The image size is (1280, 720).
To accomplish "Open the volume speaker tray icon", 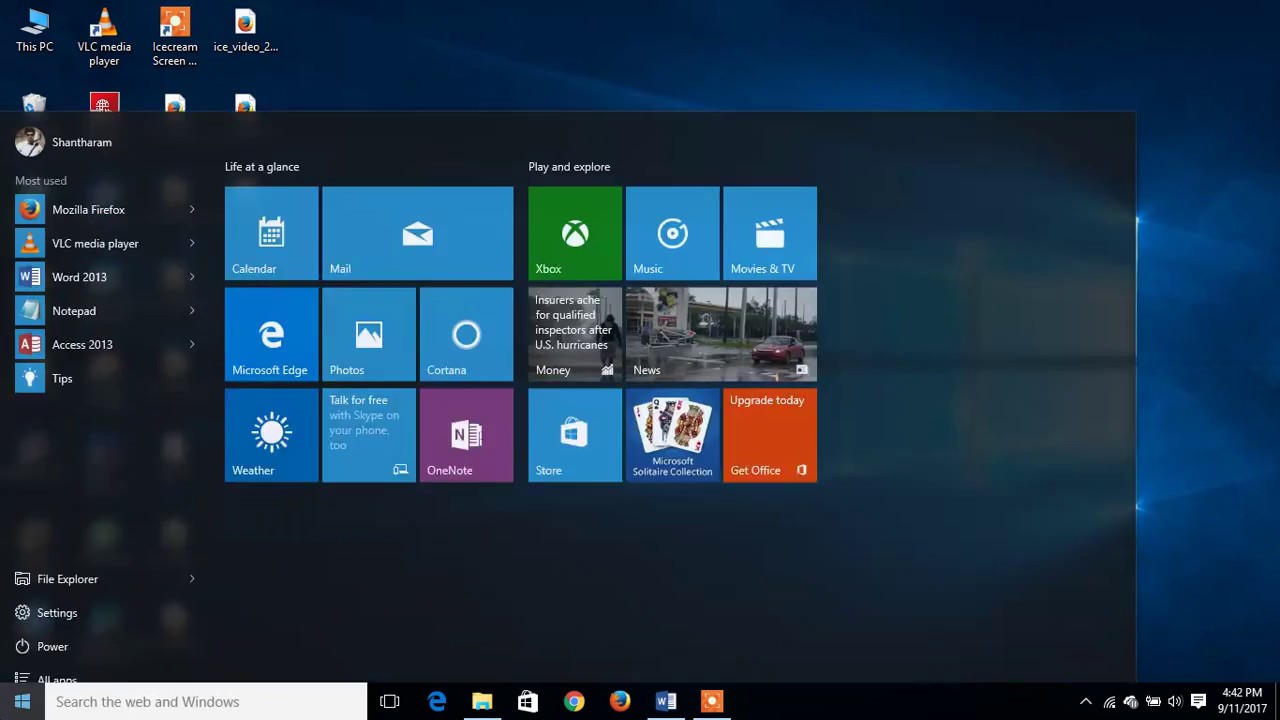I will (x=1175, y=702).
